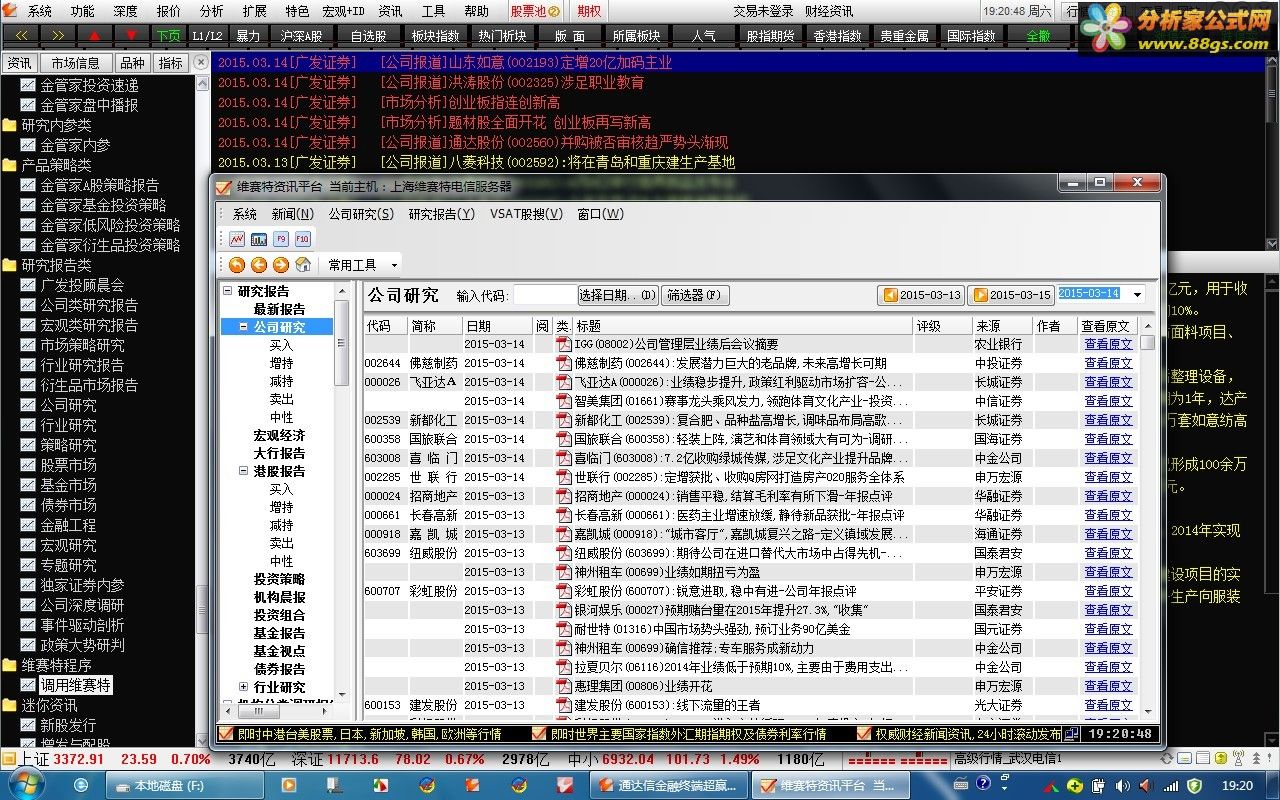Click the red up triangle button
The width and height of the screenshot is (1280, 800).
pos(95,35)
